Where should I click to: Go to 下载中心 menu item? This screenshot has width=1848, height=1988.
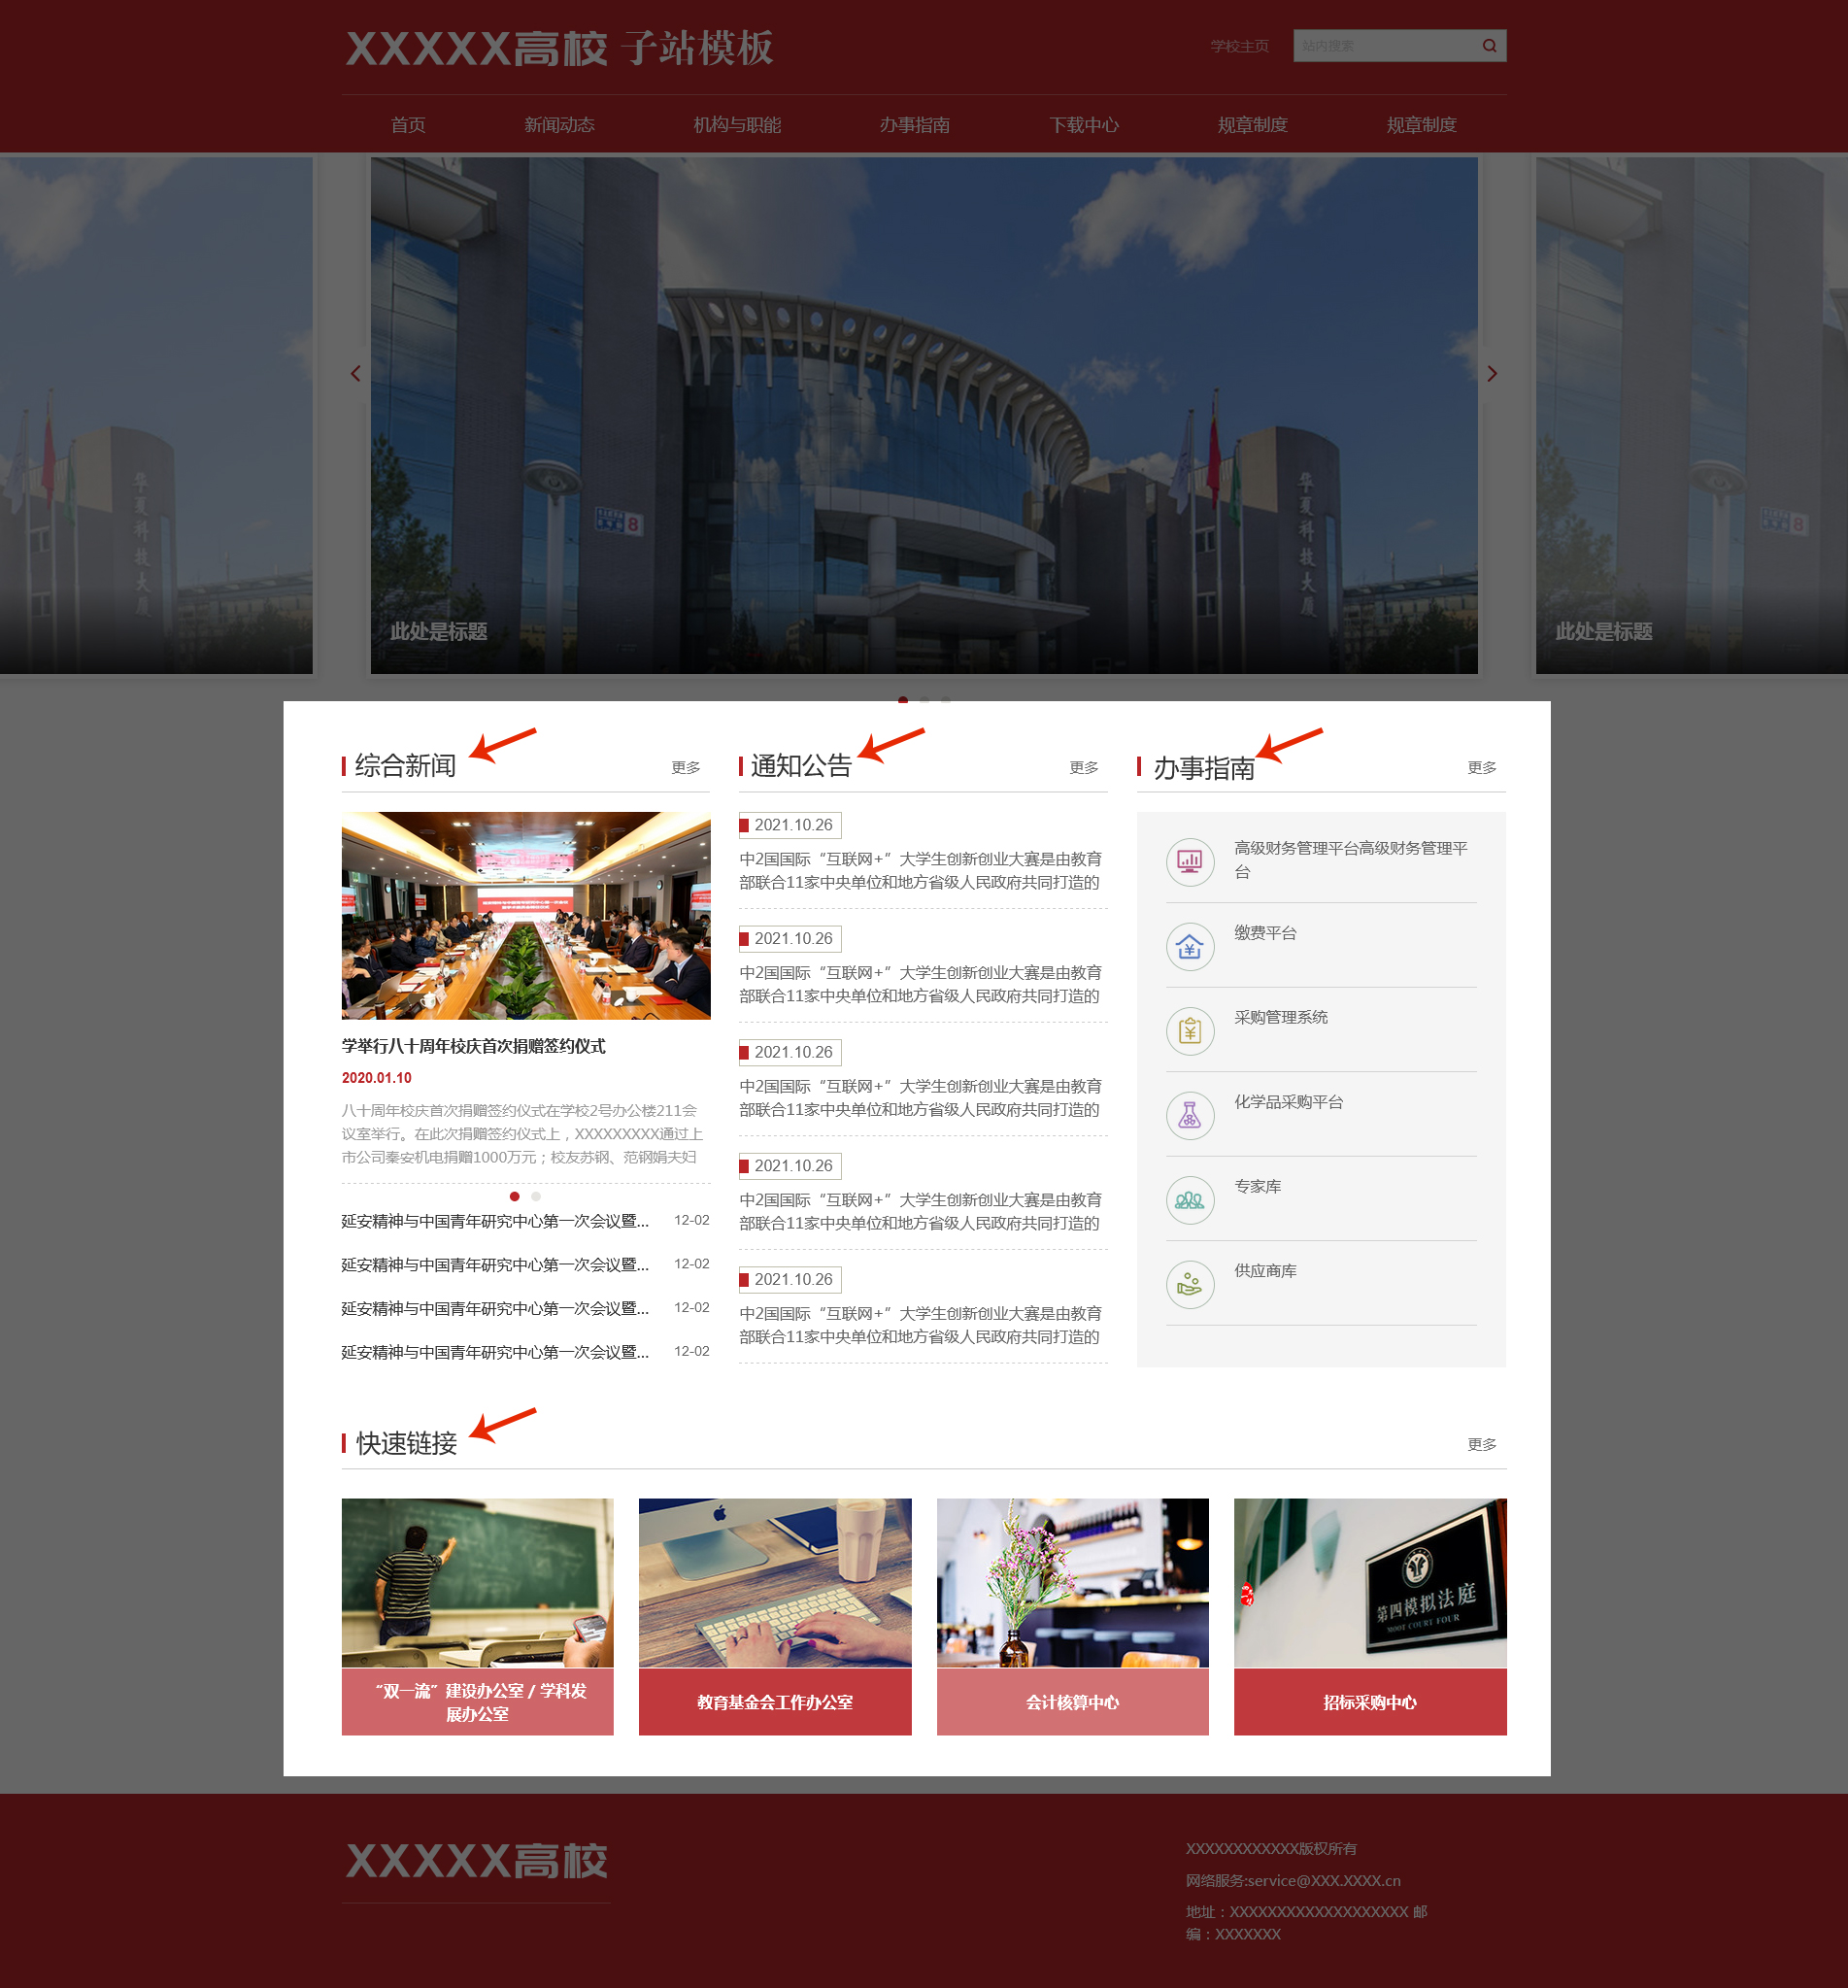pos(1083,125)
